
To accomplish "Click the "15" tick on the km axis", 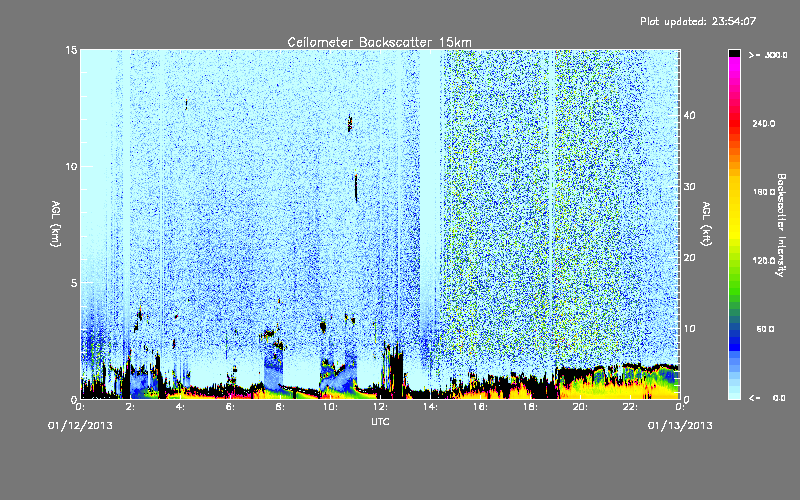I will tap(71, 50).
